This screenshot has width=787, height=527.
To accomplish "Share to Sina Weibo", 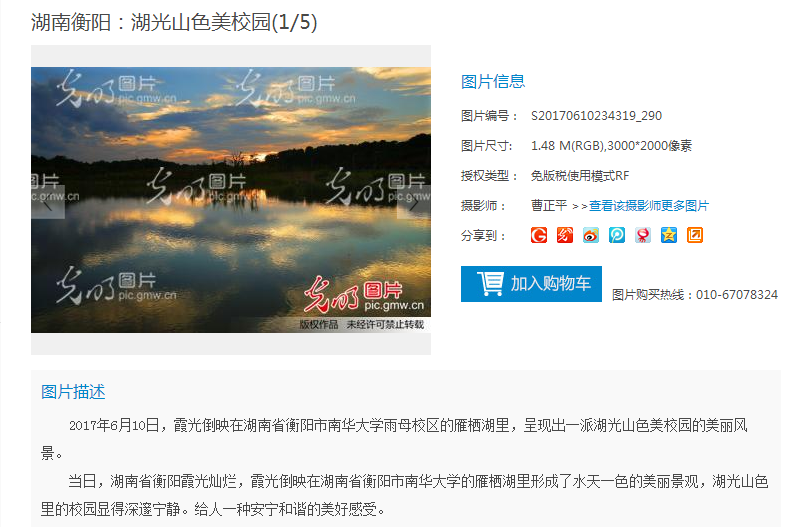I will 591,235.
